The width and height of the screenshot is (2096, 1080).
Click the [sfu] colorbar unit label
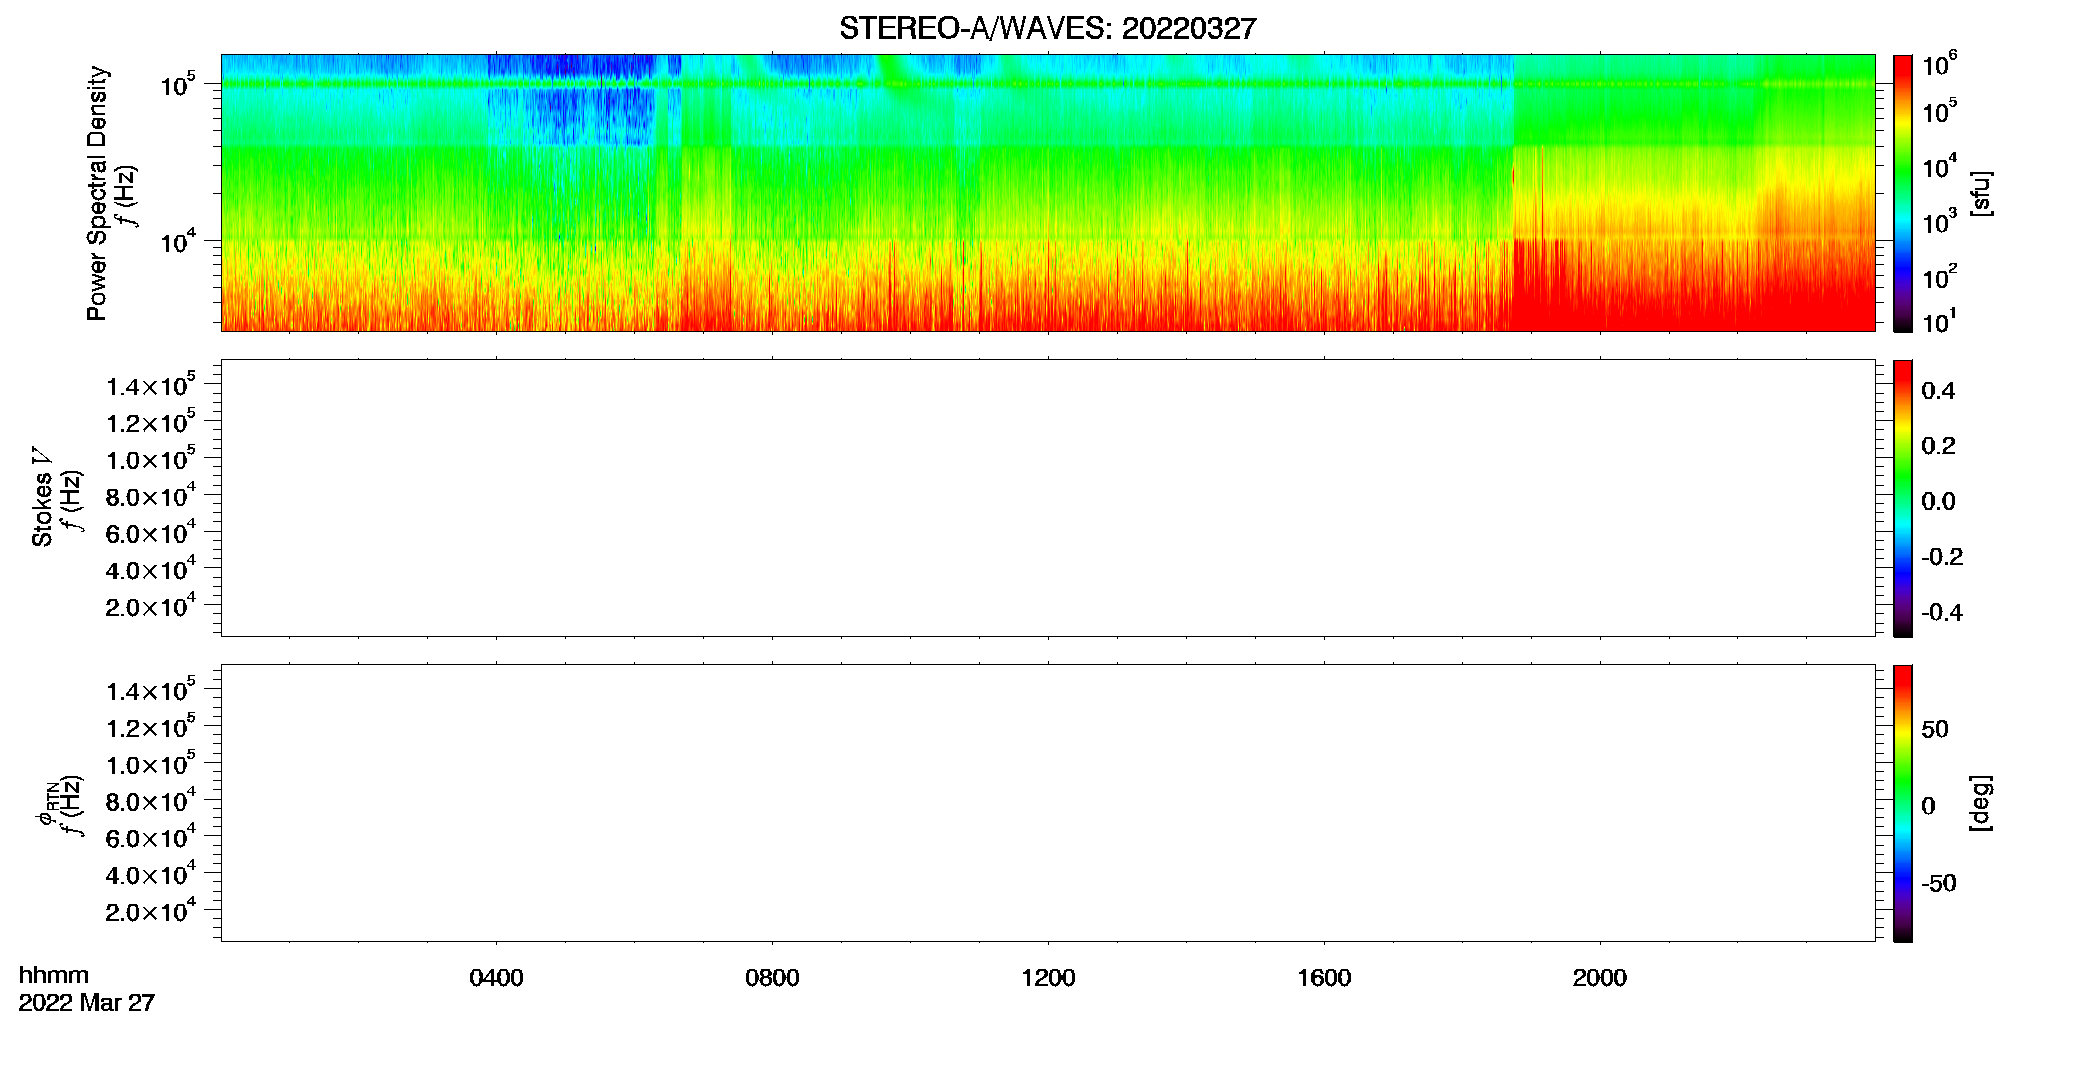pyautogui.click(x=1981, y=193)
